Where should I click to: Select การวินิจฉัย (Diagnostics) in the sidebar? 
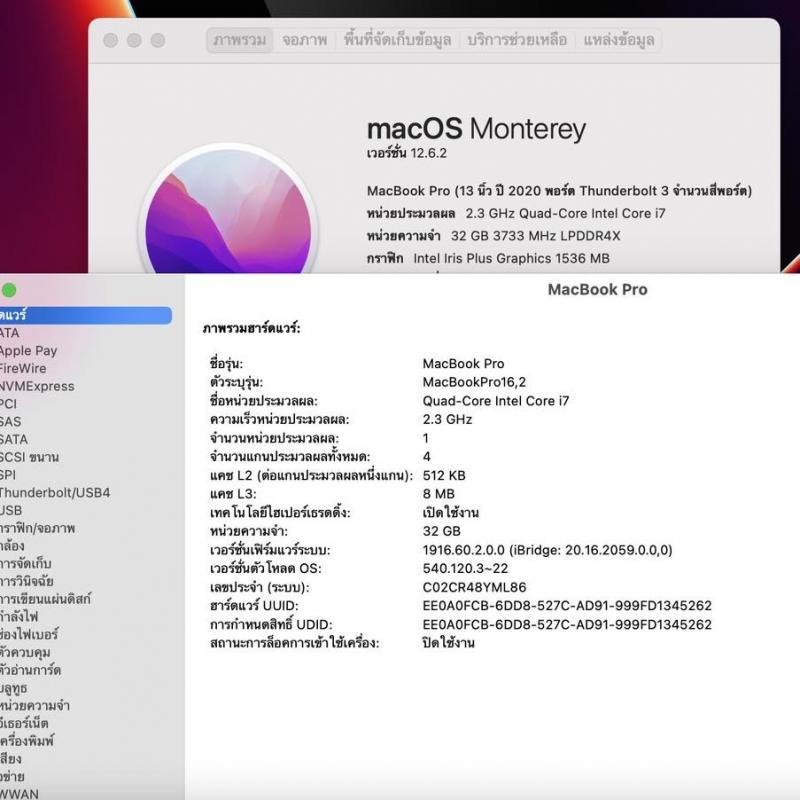(x=27, y=582)
